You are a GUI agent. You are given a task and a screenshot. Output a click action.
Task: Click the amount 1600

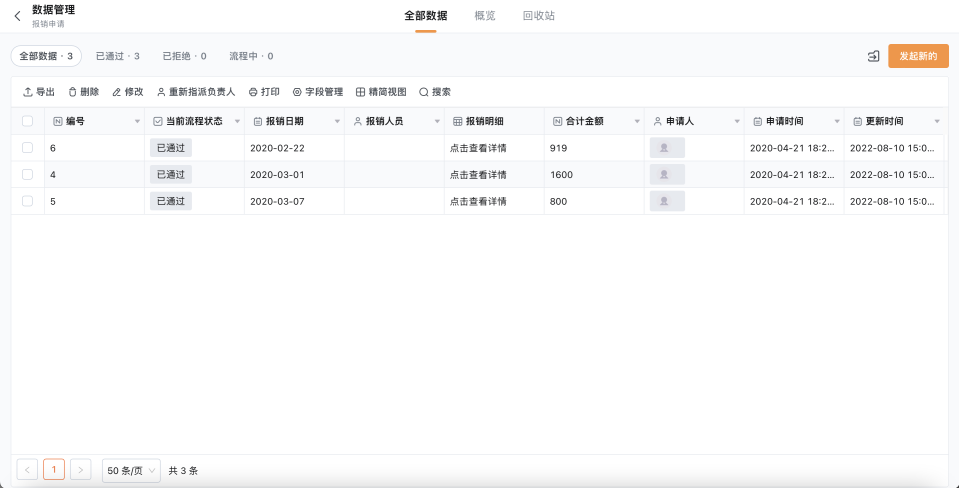tap(561, 175)
